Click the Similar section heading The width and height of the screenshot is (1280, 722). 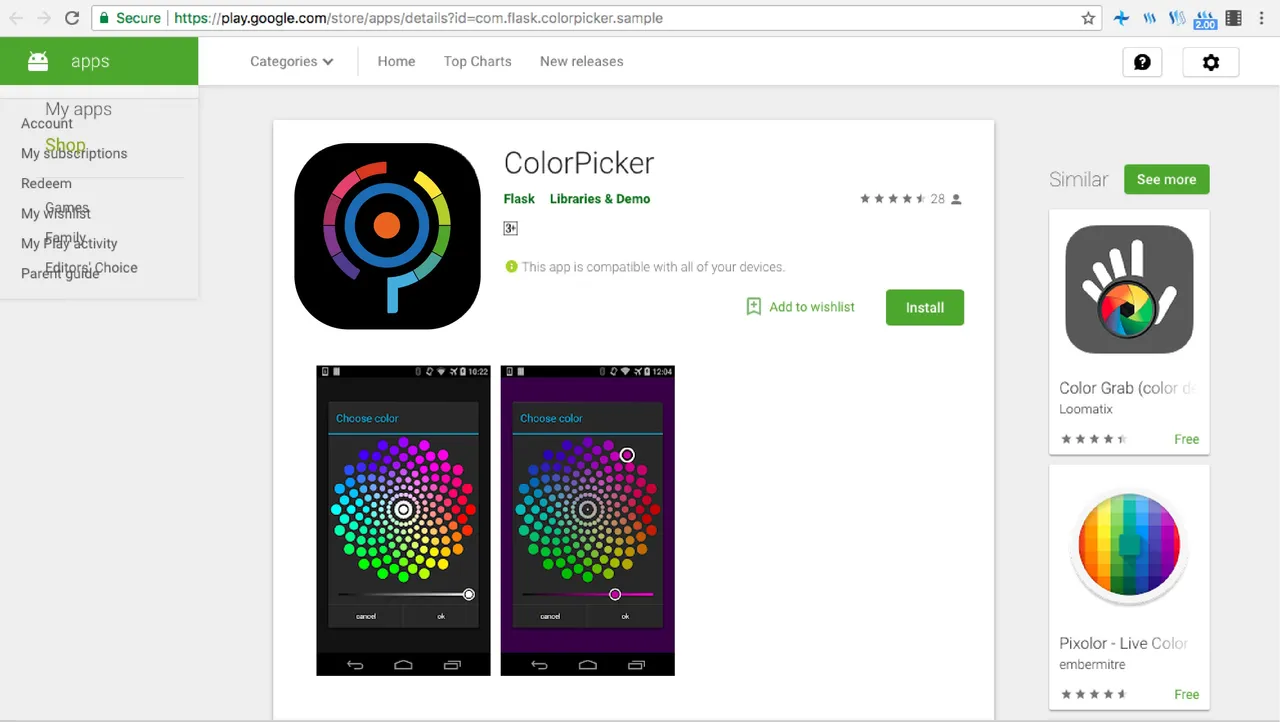pyautogui.click(x=1078, y=179)
